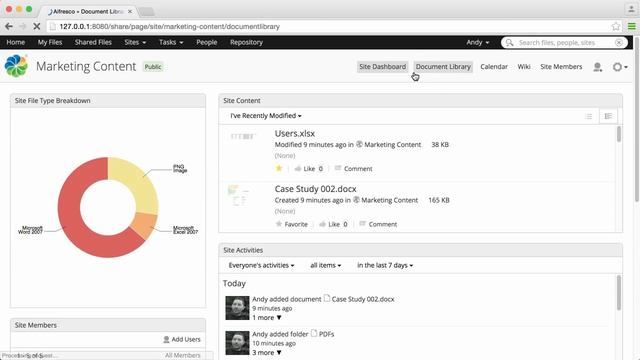640x360 pixels.
Task: Open Everyone's activities dropdown
Action: pos(261,265)
